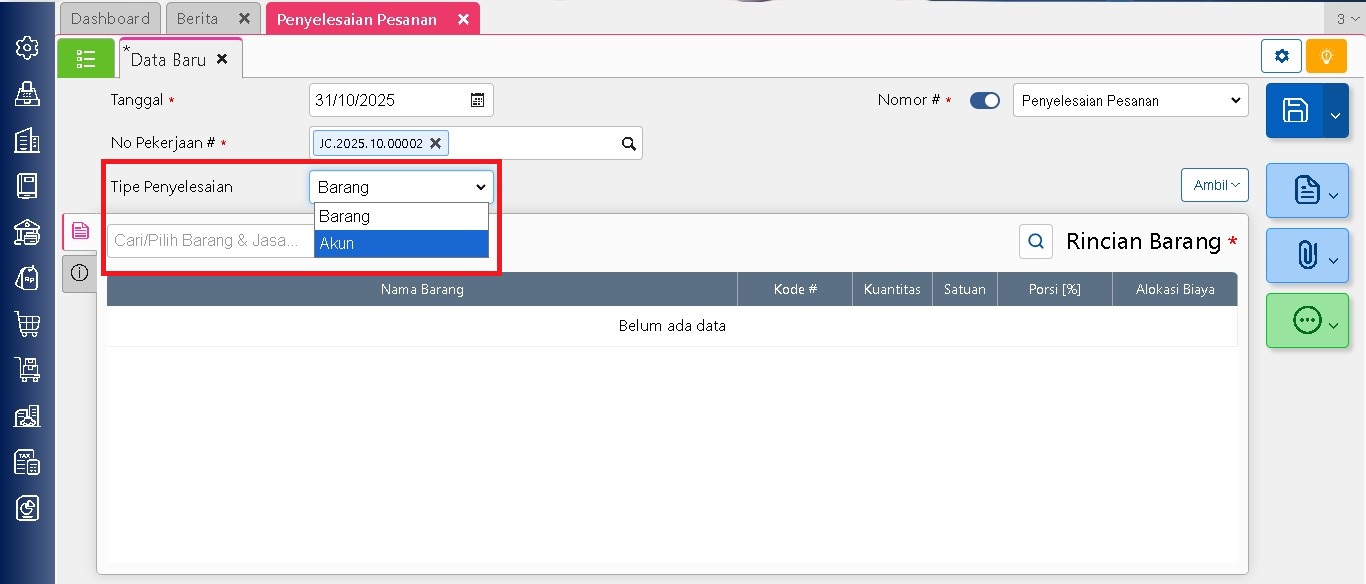Click the calendar icon in Tanggal field
Screen dimensions: 1366x584
tap(478, 100)
